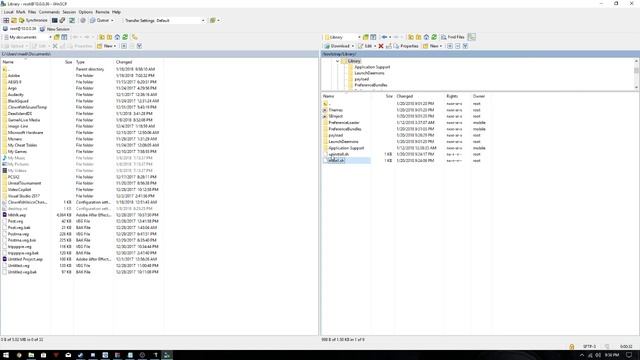Select the Themes folder in the remote list

[336, 110]
